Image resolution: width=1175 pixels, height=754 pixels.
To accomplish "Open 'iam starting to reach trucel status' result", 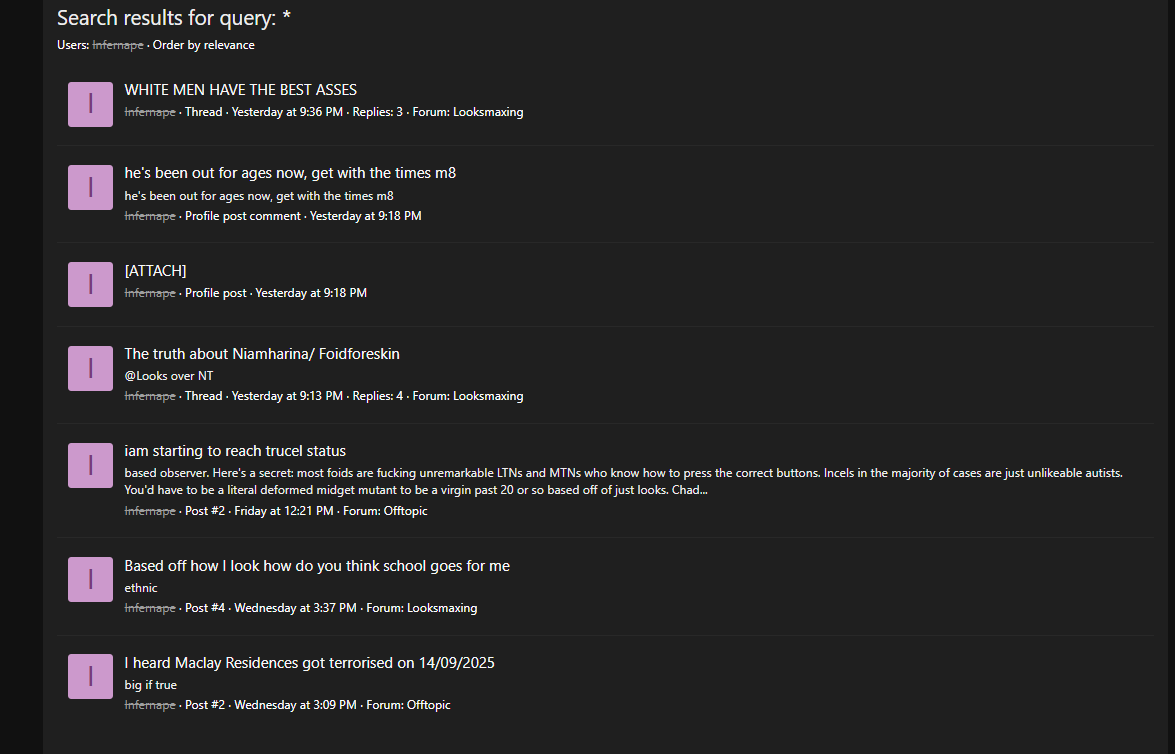I will click(x=235, y=451).
